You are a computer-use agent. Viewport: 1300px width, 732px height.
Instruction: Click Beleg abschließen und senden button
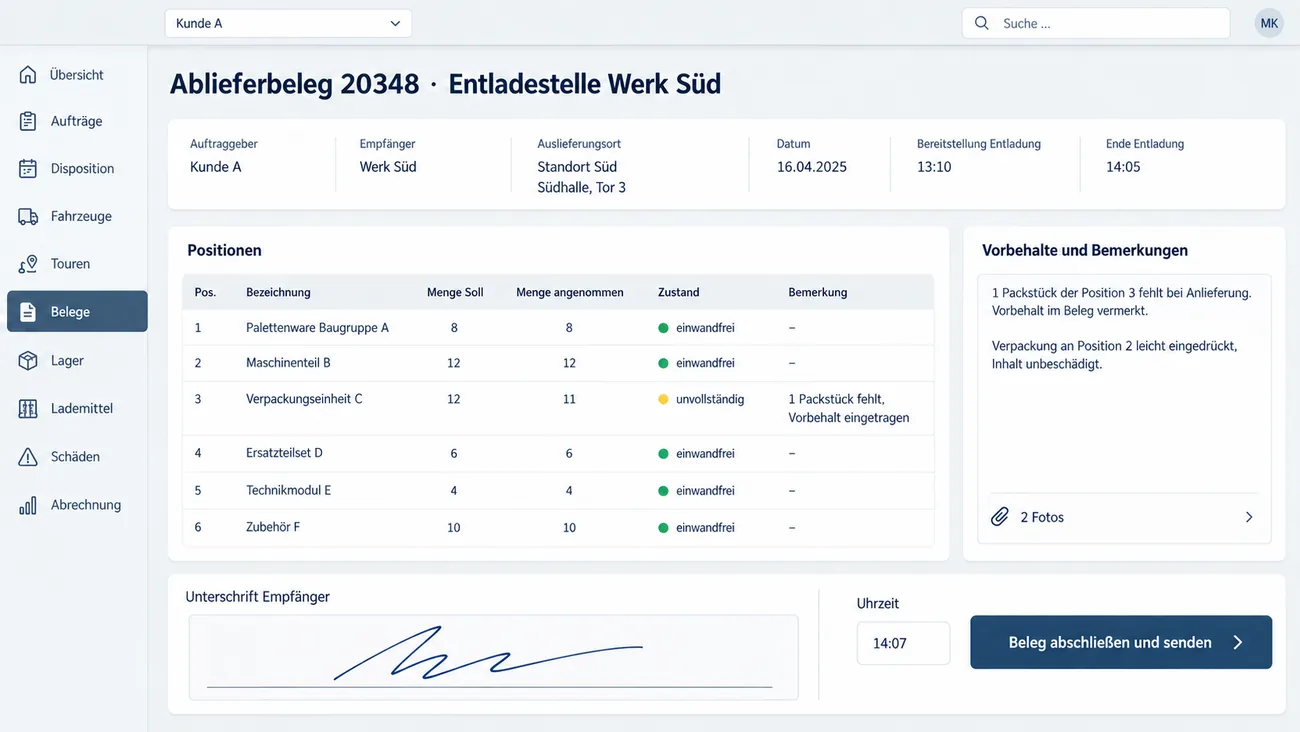(x=1121, y=642)
